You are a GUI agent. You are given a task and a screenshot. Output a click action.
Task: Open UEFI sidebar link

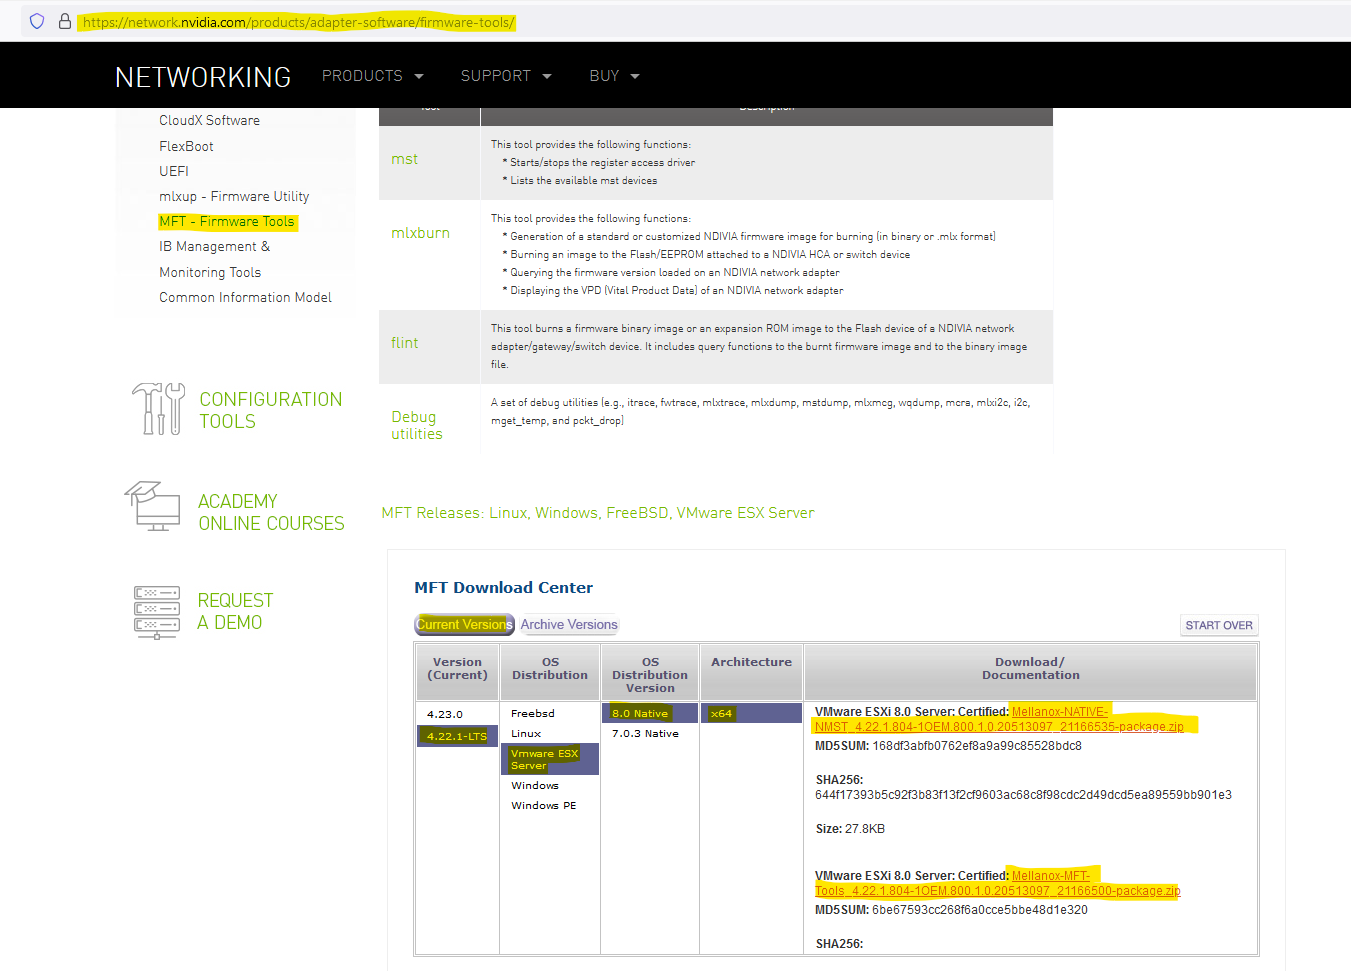174,171
